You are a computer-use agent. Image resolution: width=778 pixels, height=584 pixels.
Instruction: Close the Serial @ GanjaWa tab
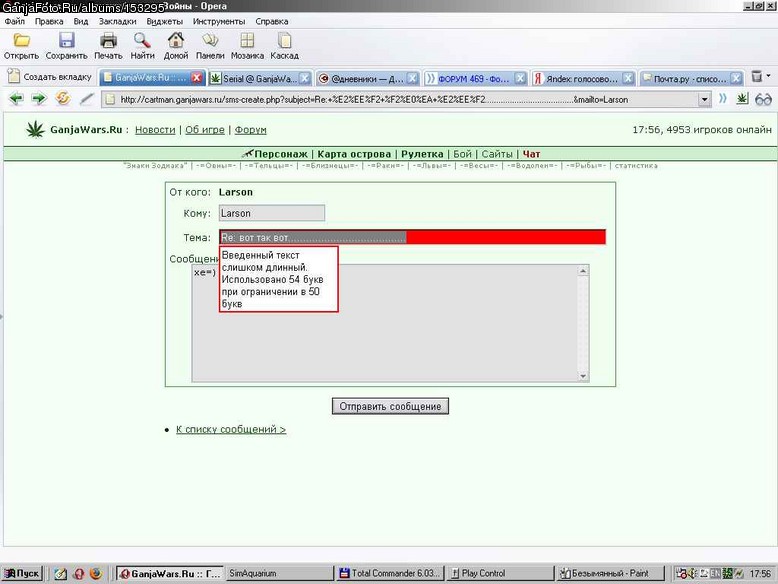[305, 78]
